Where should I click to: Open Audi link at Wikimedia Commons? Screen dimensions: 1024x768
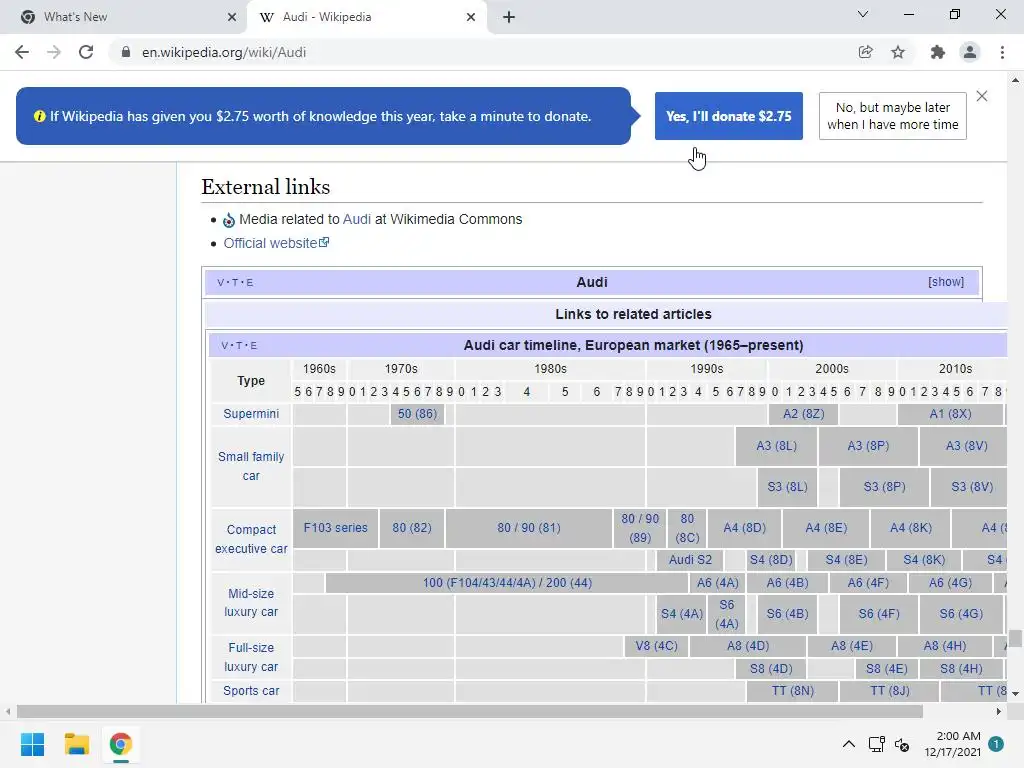click(357, 219)
